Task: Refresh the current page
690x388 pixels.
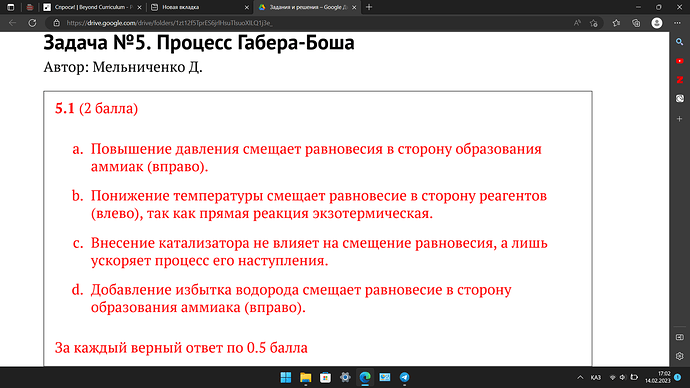Action: [x=32, y=23]
